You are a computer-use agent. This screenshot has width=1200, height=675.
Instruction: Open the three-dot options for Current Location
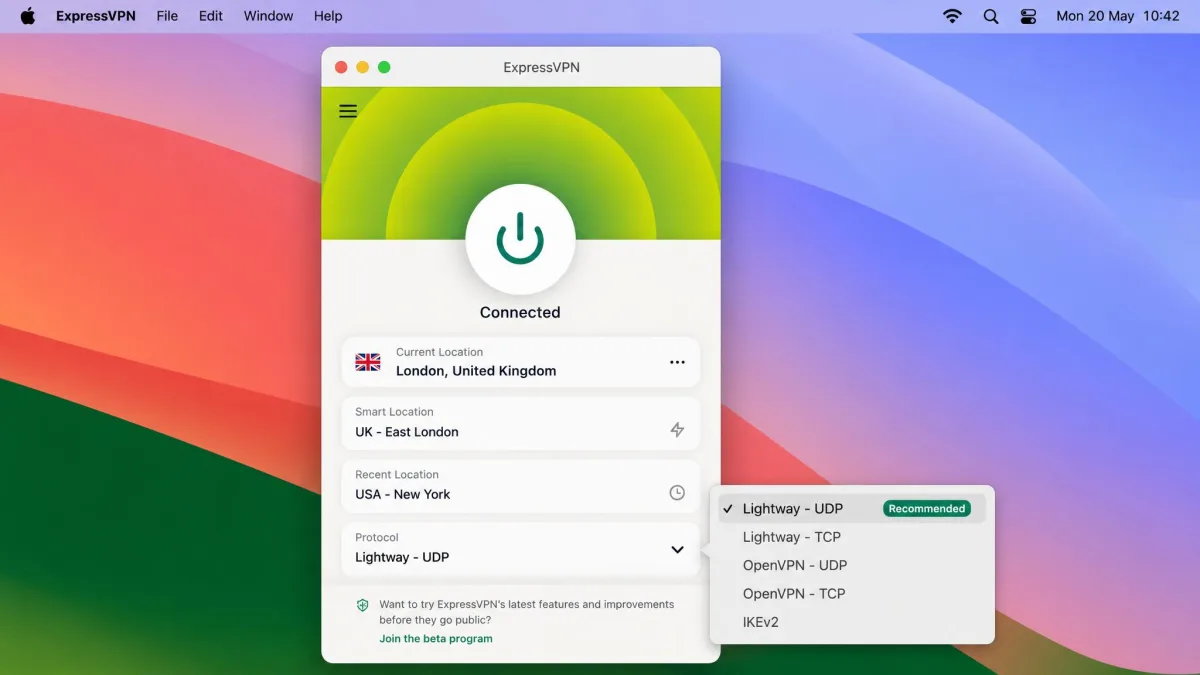point(677,362)
